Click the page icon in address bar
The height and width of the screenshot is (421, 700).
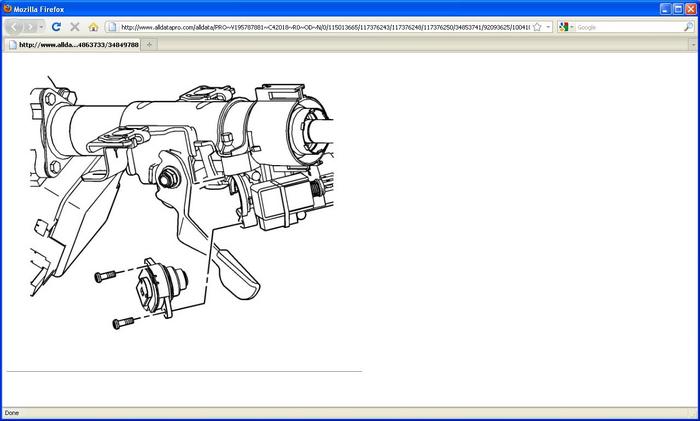[x=112, y=27]
